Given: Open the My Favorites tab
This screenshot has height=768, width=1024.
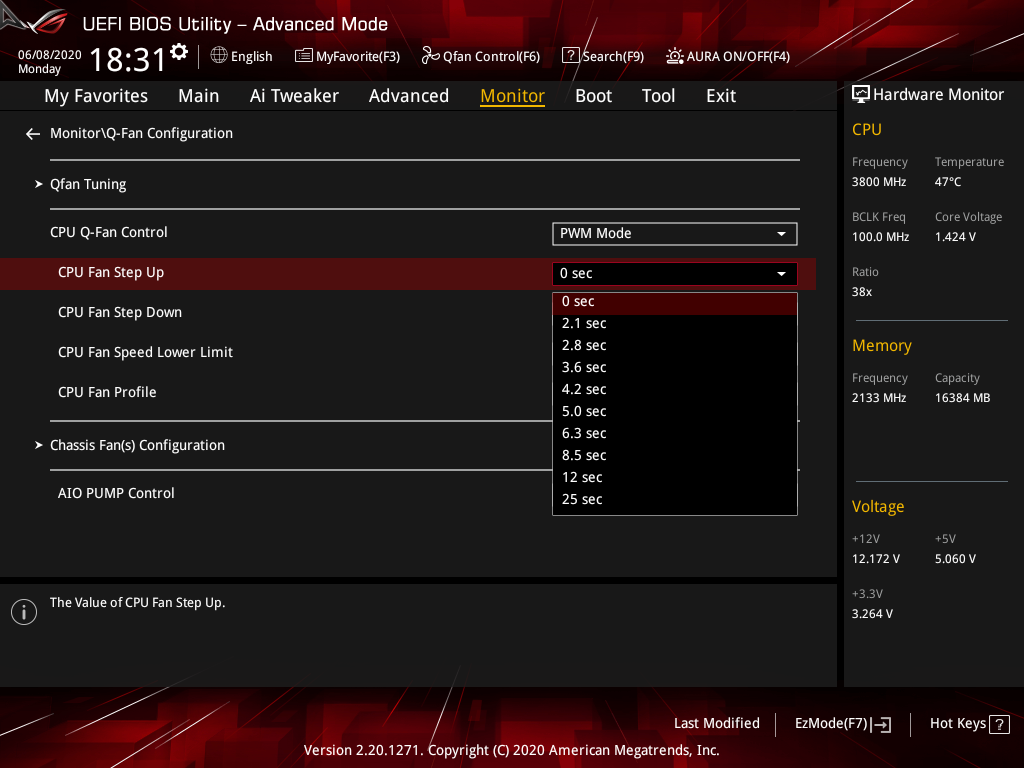Looking at the screenshot, I should pos(96,96).
